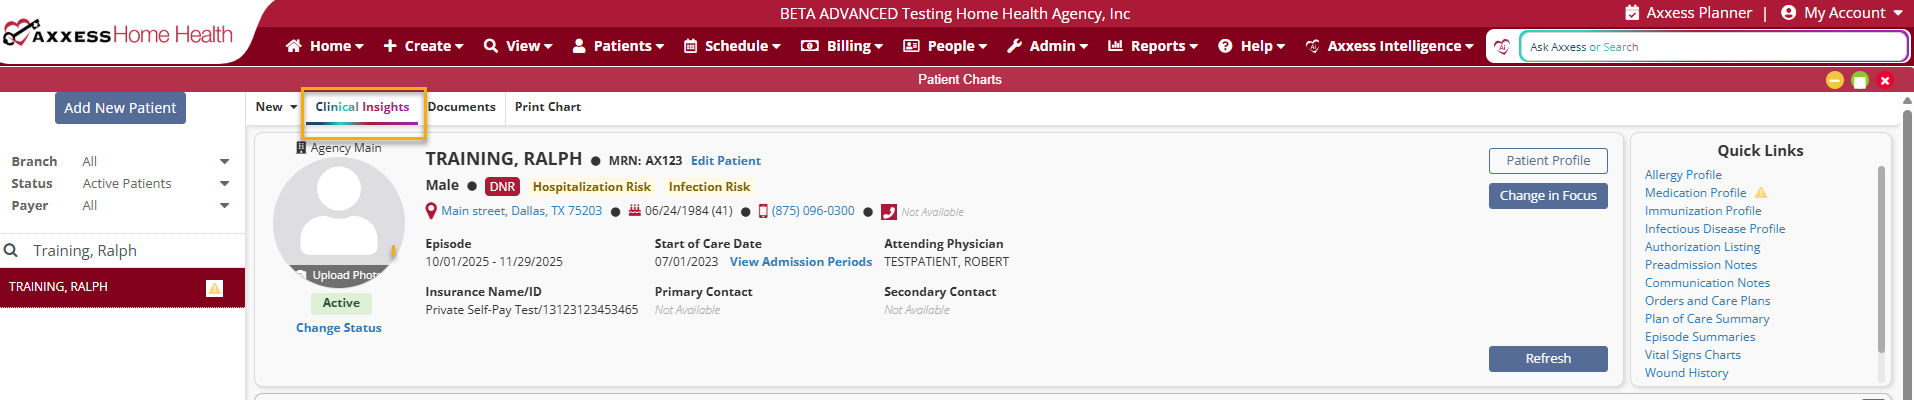This screenshot has height=400, width=1914.
Task: Open the Billing menu
Action: 842,46
